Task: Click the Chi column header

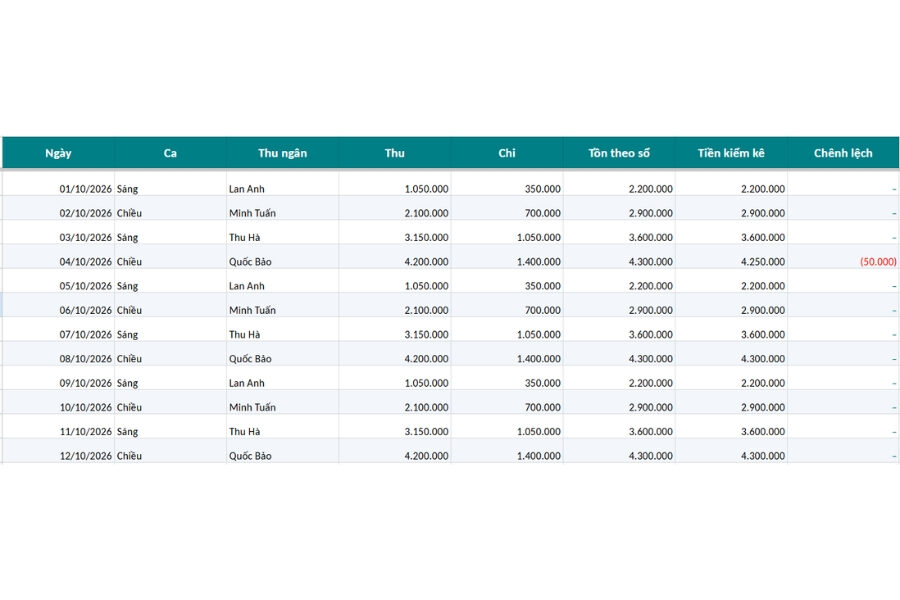Action: [507, 153]
